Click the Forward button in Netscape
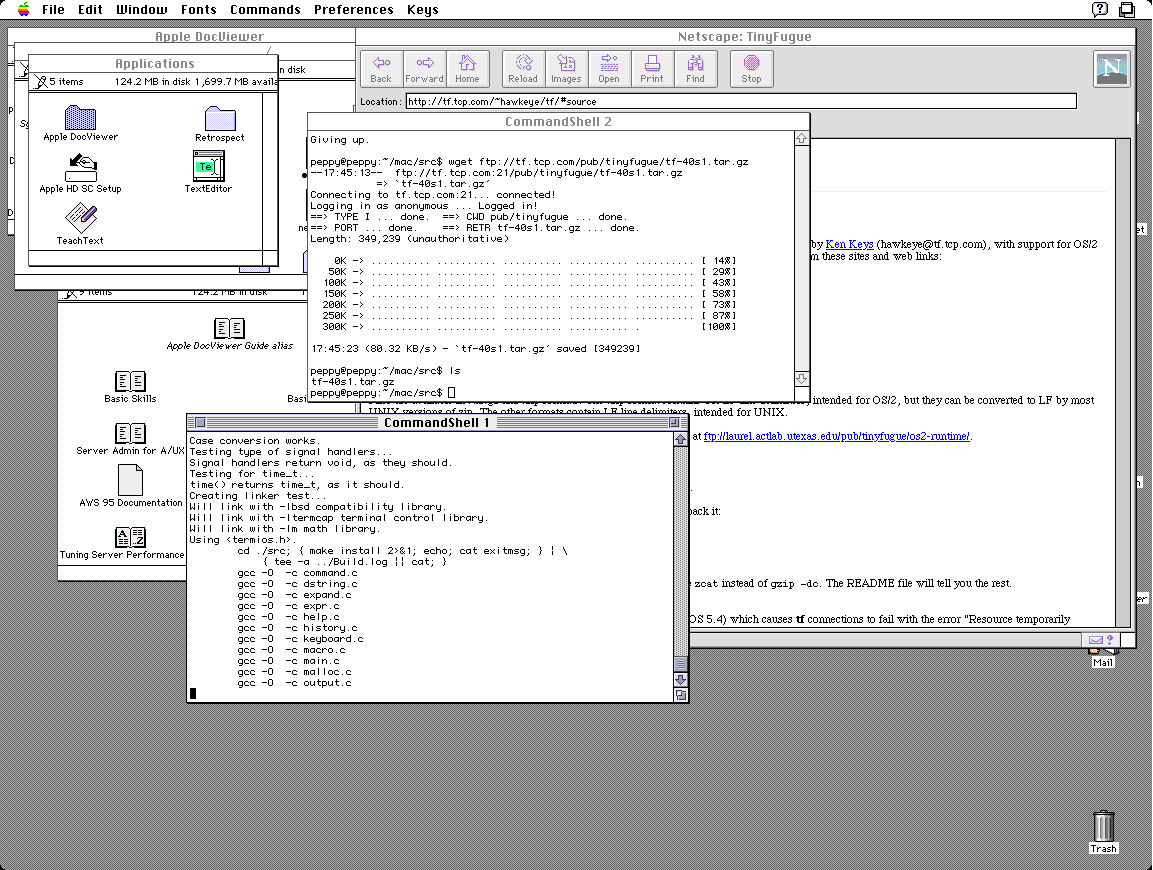1153x870 pixels. 424,69
